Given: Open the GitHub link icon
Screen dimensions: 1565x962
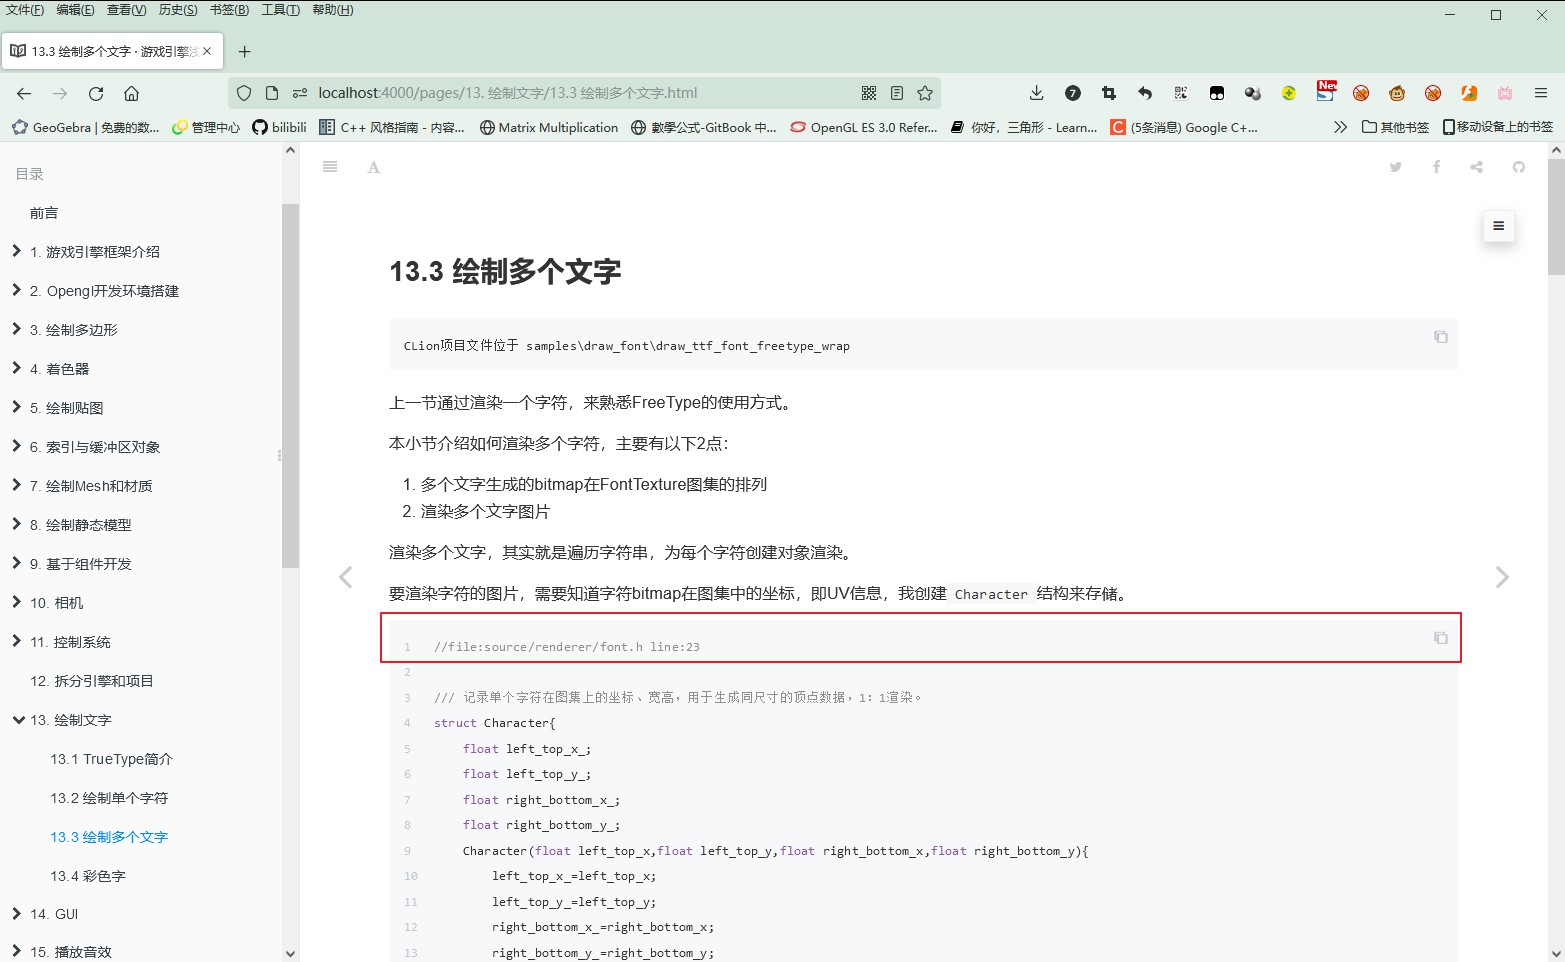Looking at the screenshot, I should 1519,167.
